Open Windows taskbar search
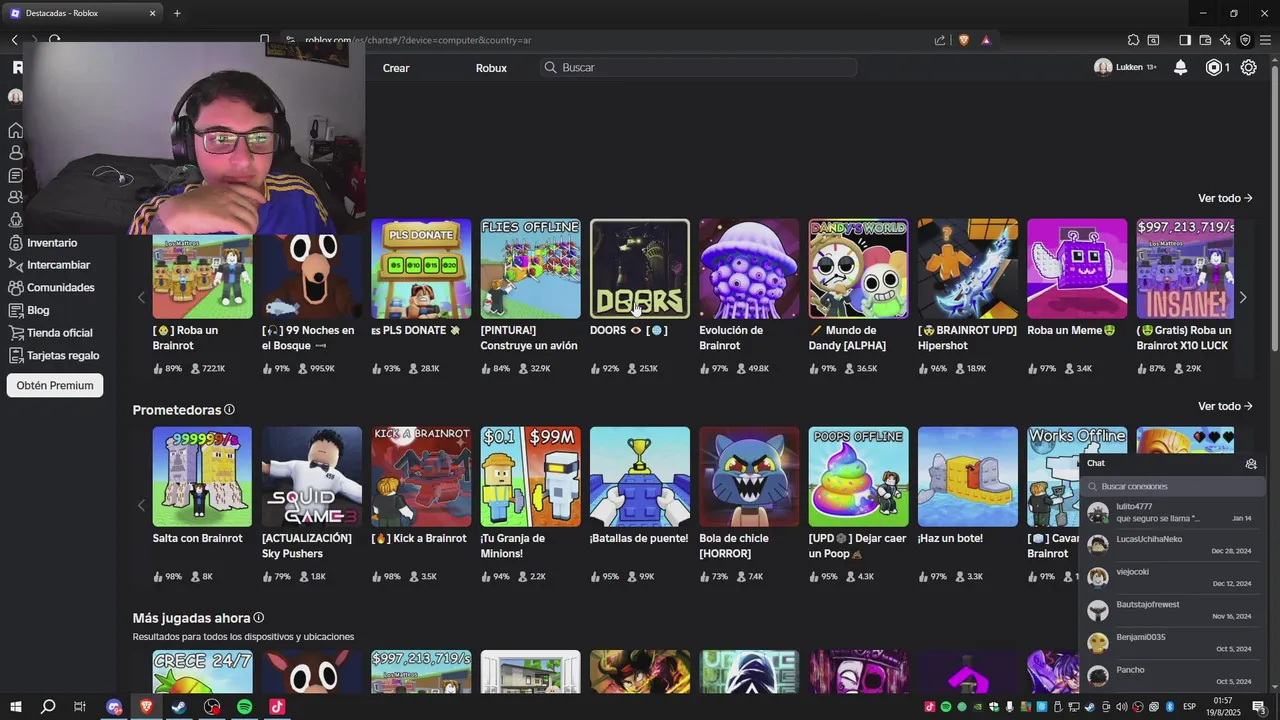Viewport: 1280px width, 720px height. [48, 707]
